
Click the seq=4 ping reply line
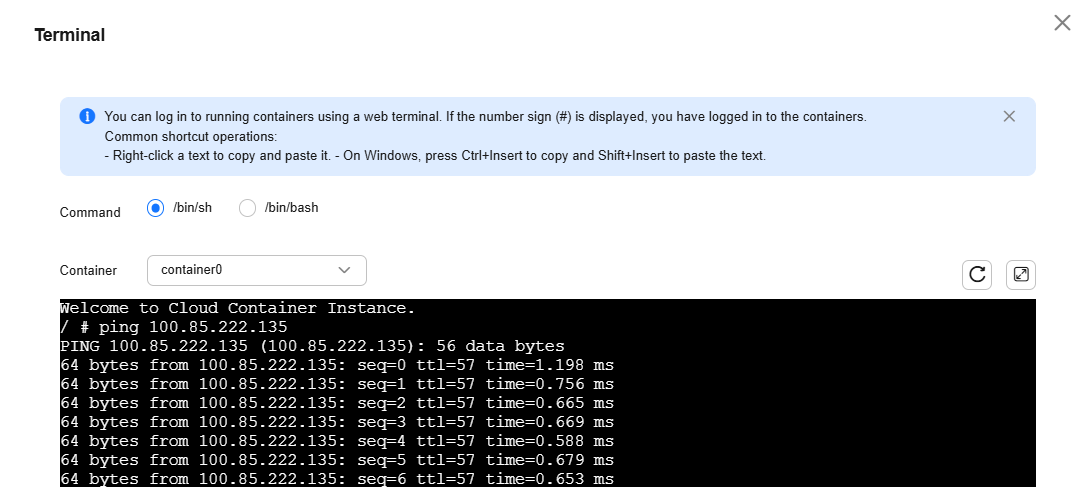coord(337,441)
